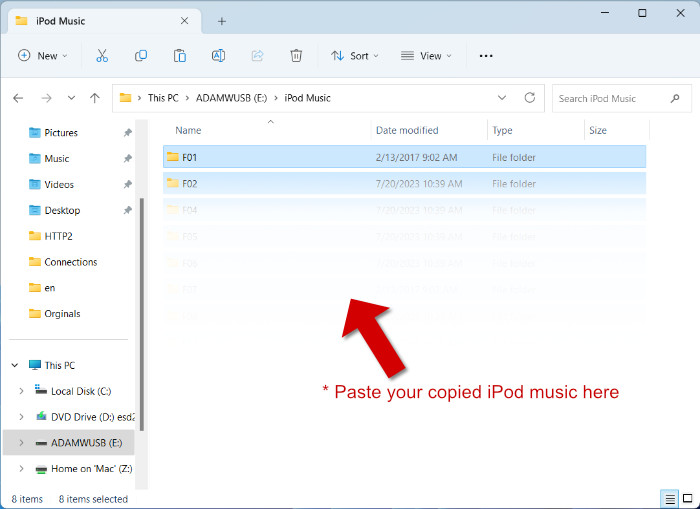Open the New item dropdown
The image size is (700, 509).
[42, 56]
